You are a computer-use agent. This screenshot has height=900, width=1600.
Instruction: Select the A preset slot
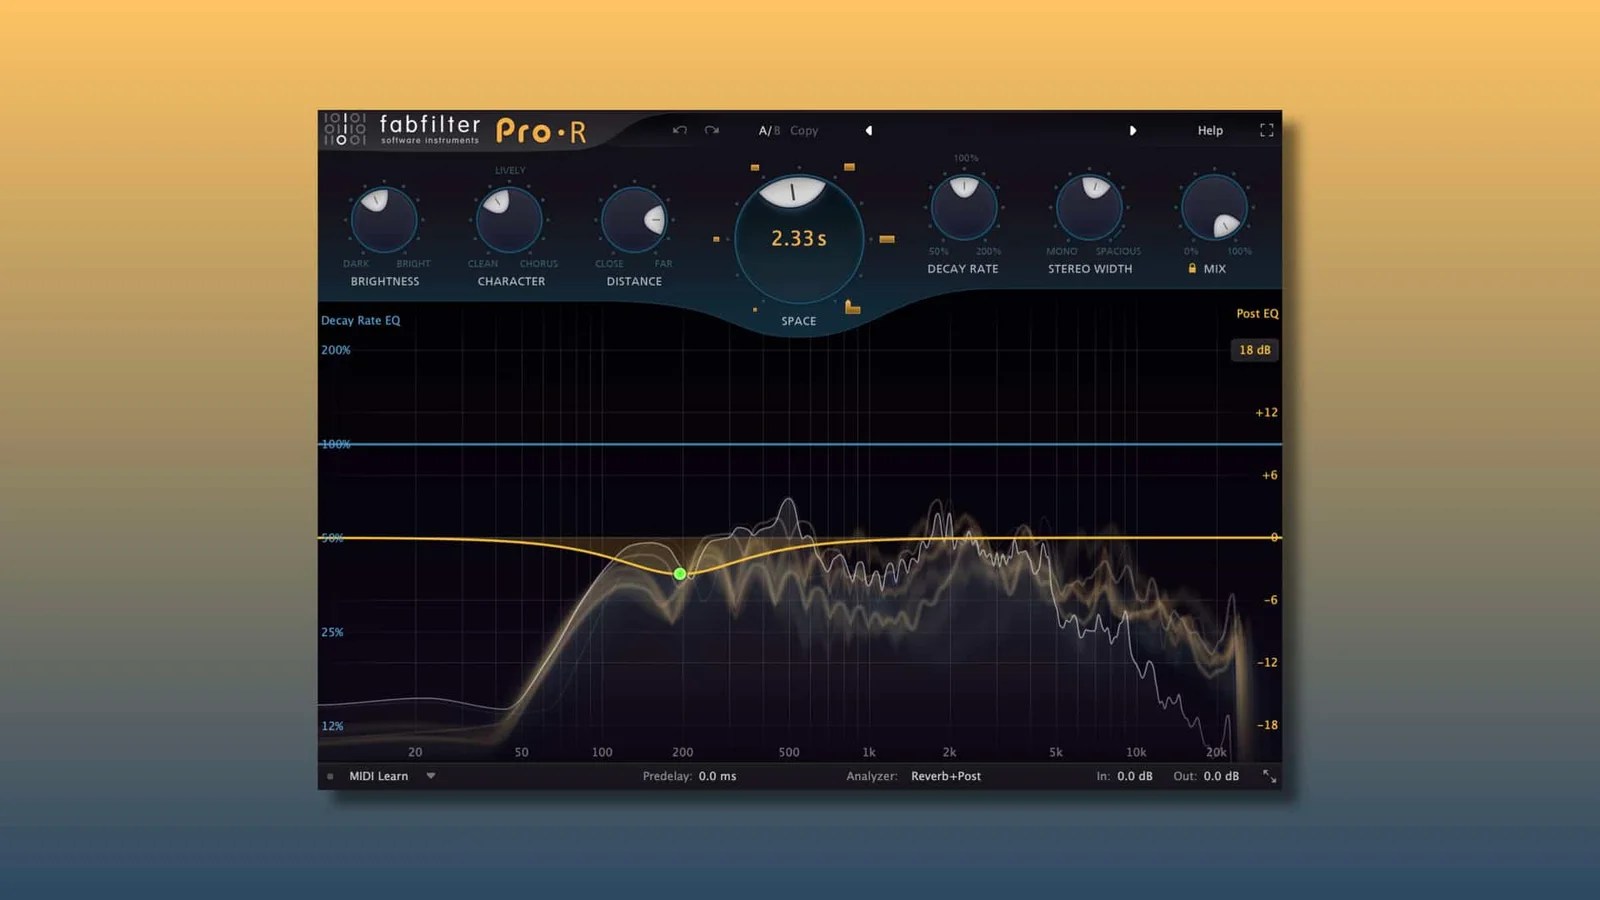pos(764,130)
